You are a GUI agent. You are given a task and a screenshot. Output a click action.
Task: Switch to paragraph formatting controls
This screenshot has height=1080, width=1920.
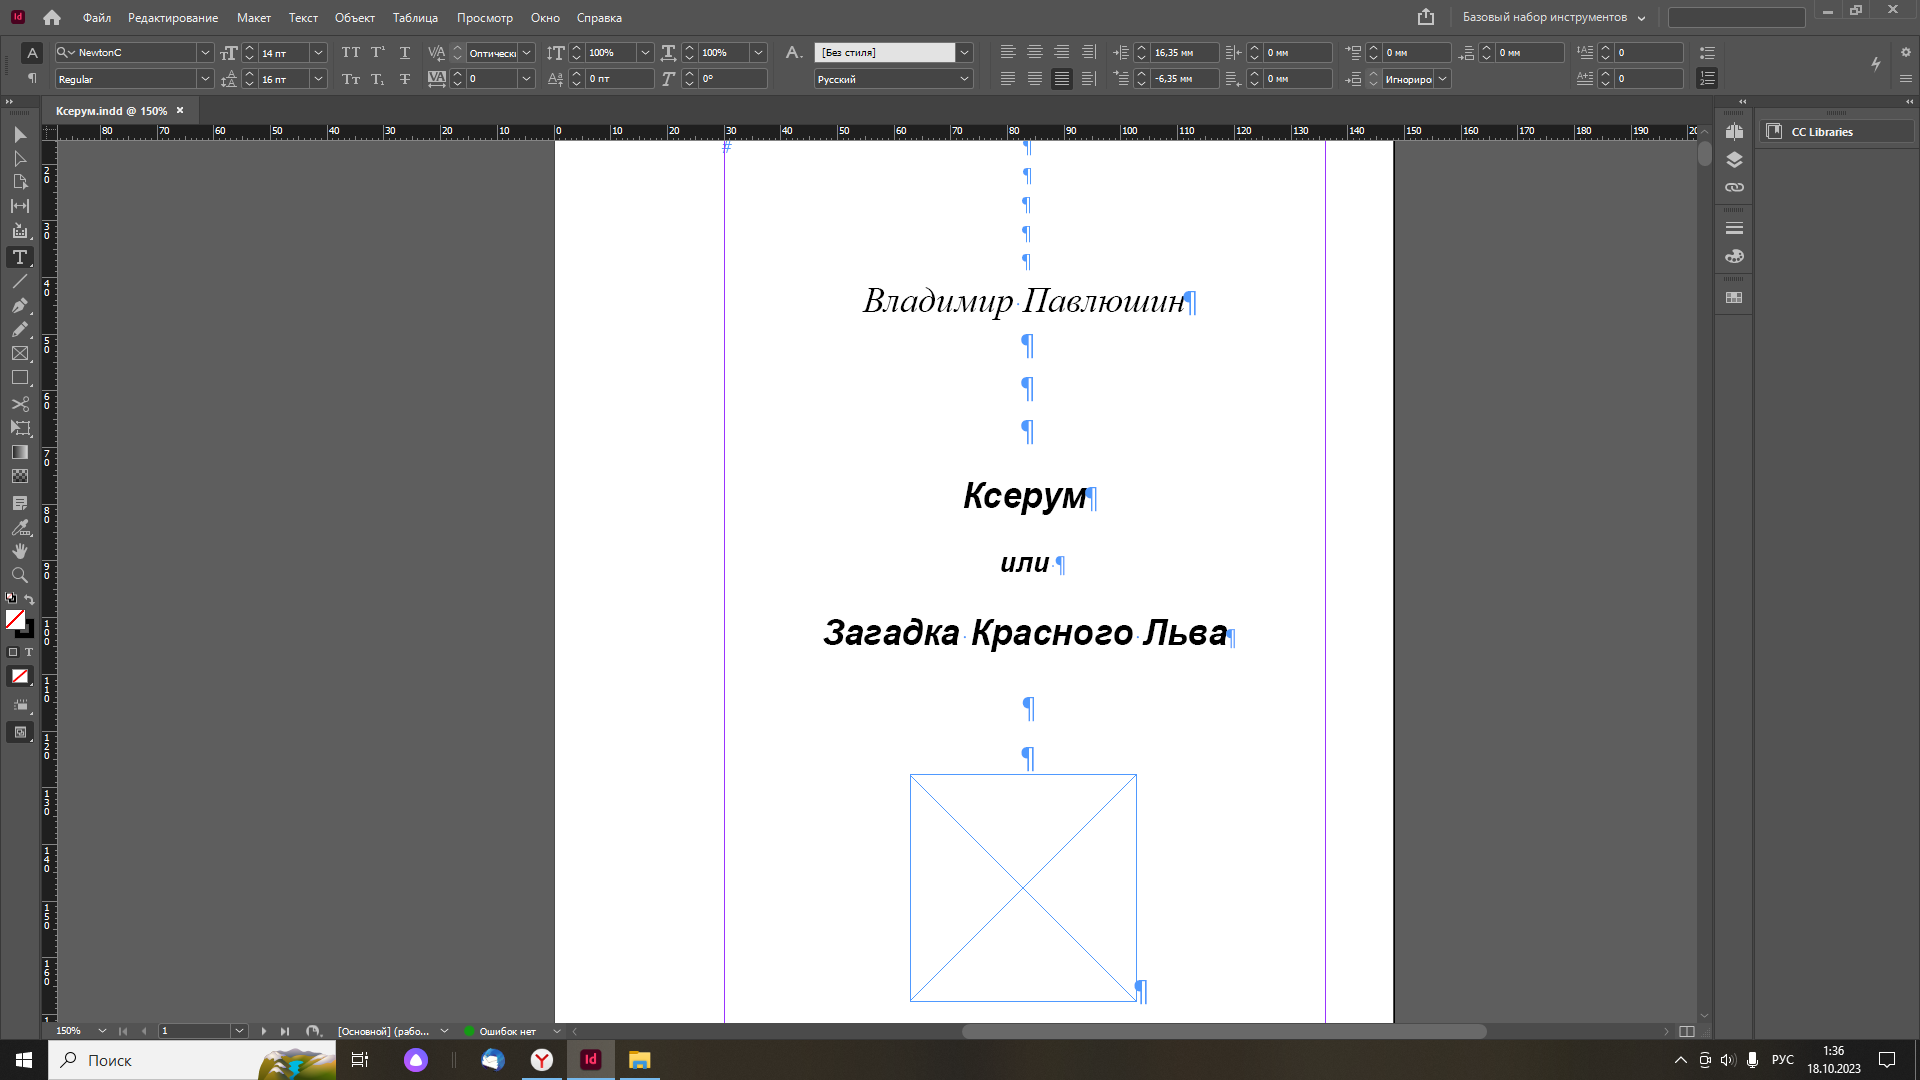(32, 78)
